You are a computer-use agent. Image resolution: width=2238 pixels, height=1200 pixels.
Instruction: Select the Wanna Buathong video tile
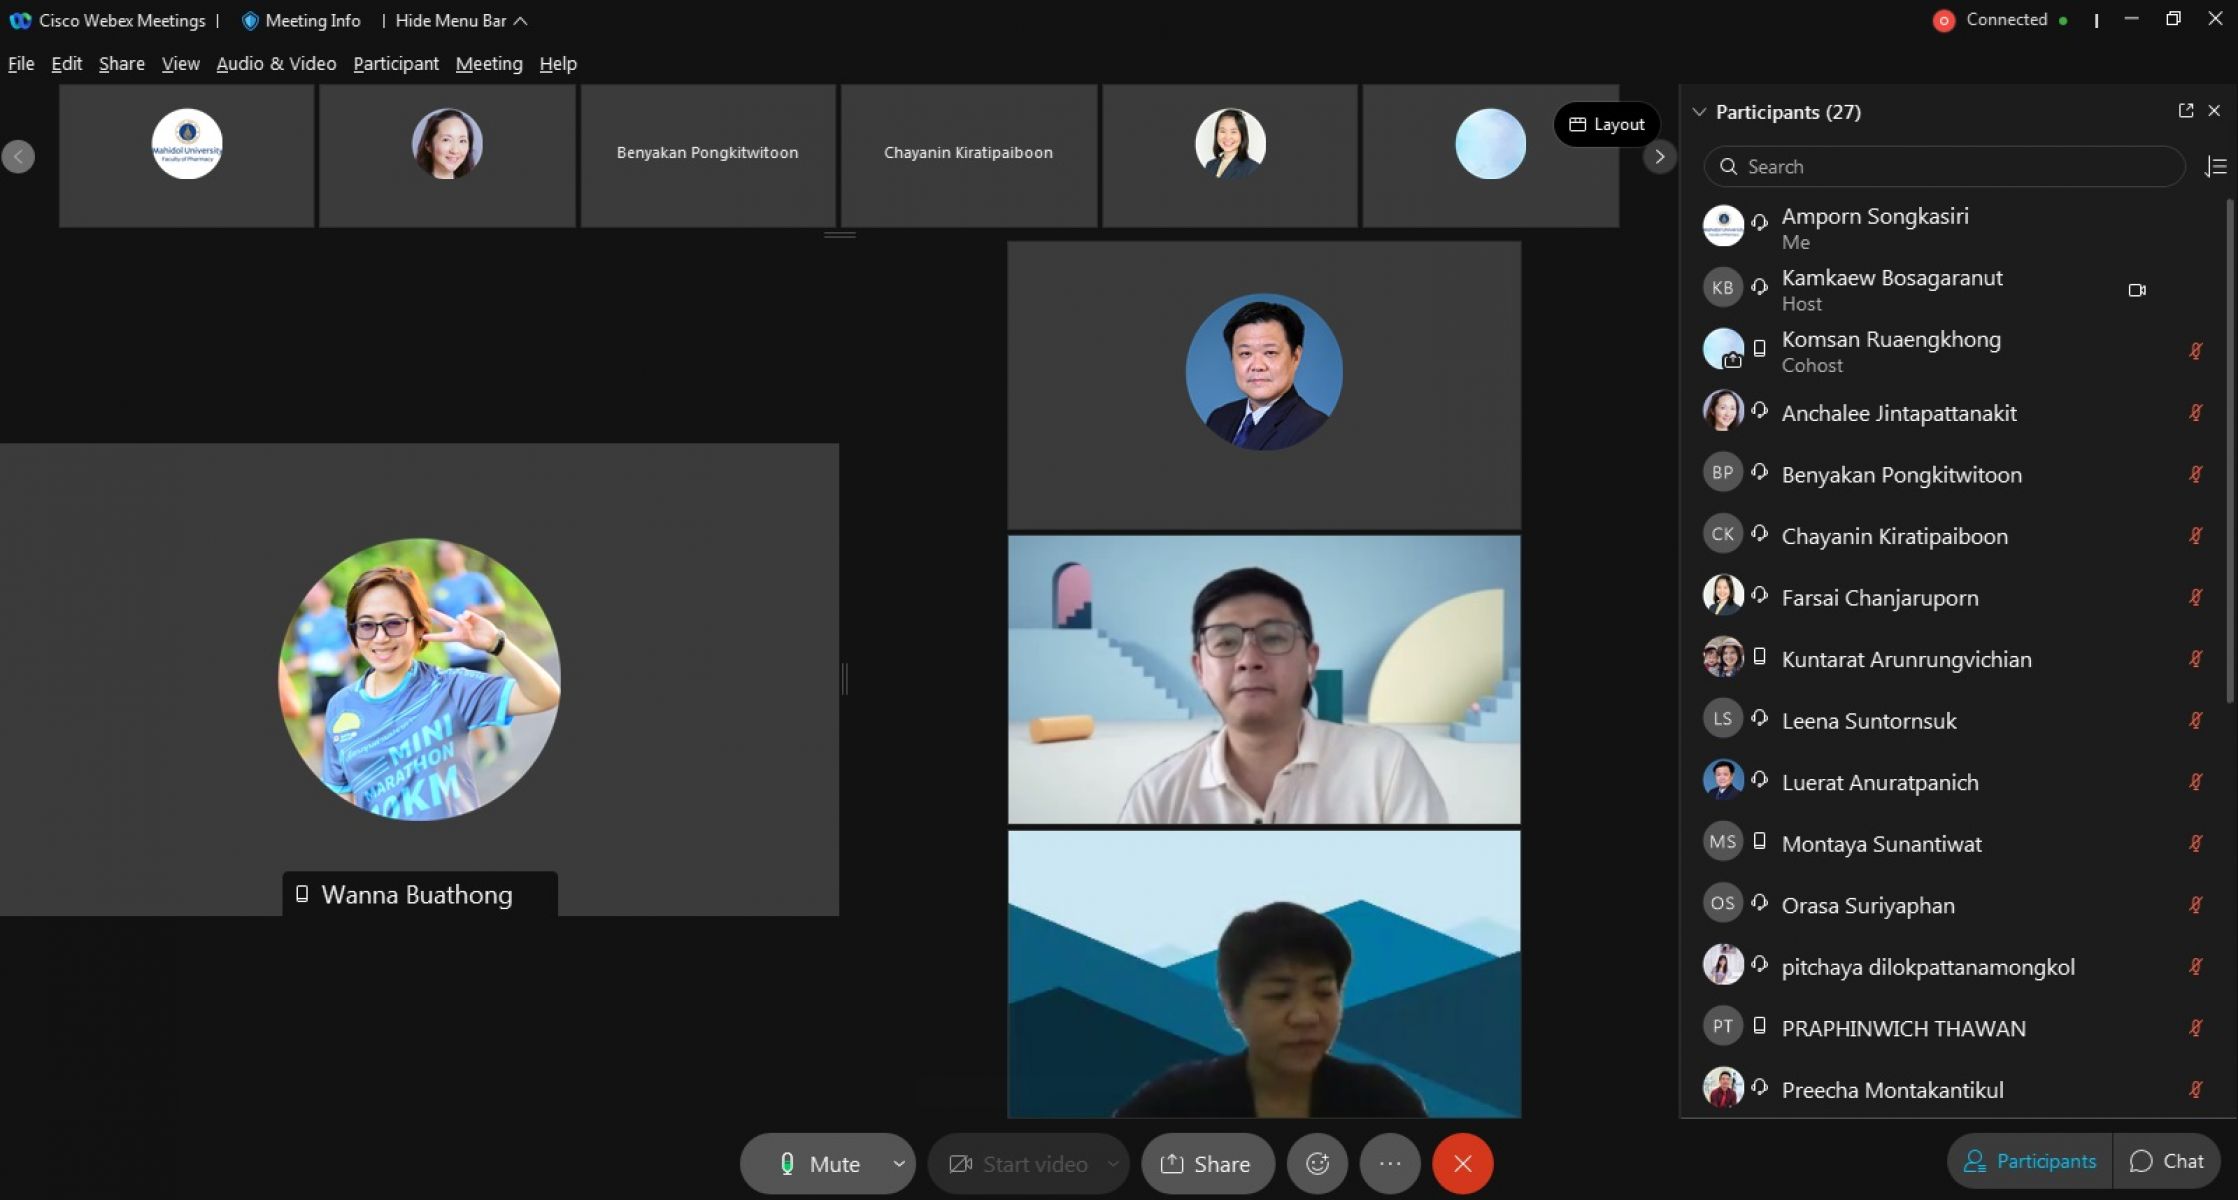pyautogui.click(x=419, y=679)
